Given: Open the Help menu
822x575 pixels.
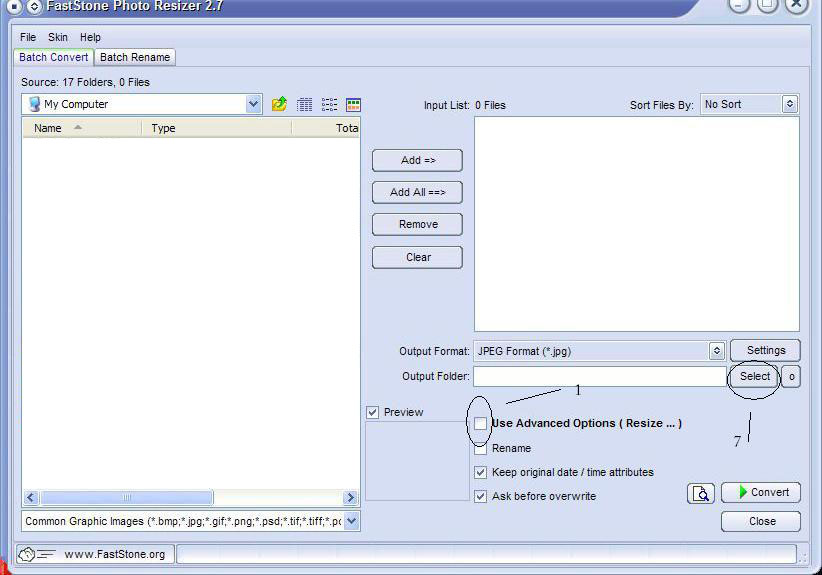Looking at the screenshot, I should point(90,37).
